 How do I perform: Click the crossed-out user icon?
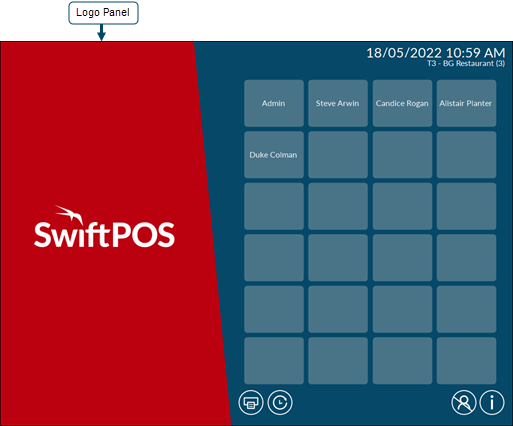[x=464, y=402]
